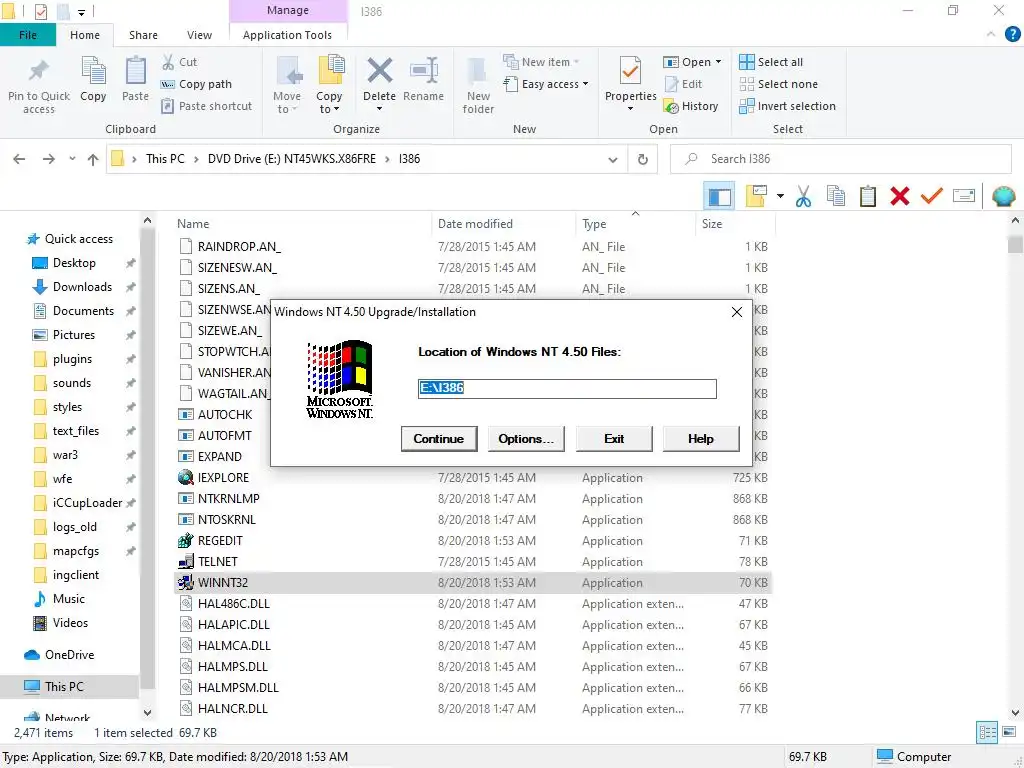Screen dimensions: 1024x768
Task: Select Downloads in Quick access
Action: [82, 287]
